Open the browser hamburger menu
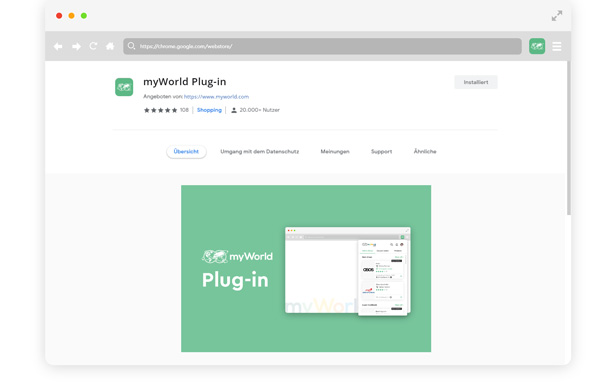 pos(557,46)
